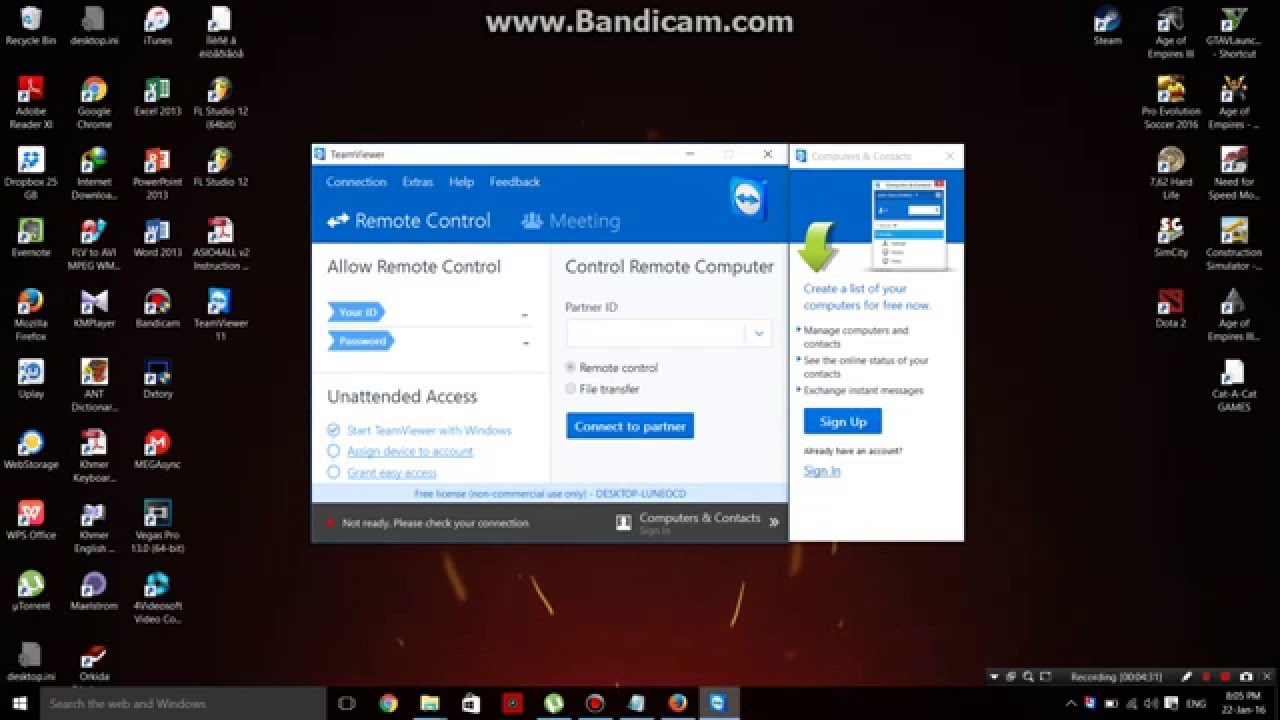The height and width of the screenshot is (720, 1280).
Task: Select the TeamViewer 11 desktop icon
Action: tap(220, 315)
